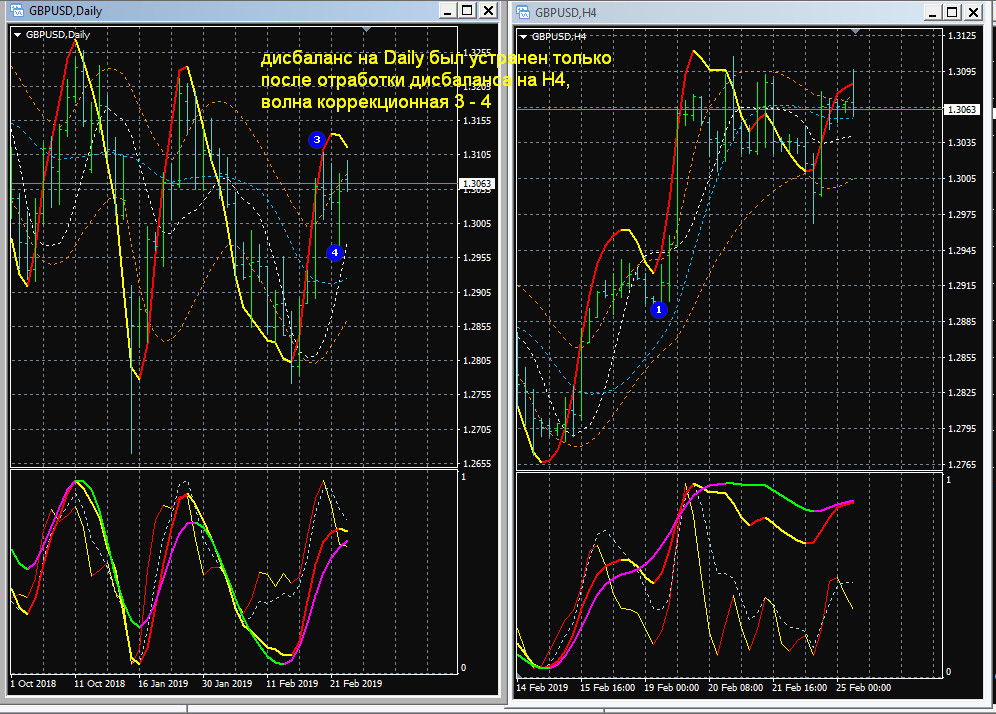The width and height of the screenshot is (996, 714).
Task: Click the 30 Jan 2019 date label
Action: click(227, 684)
